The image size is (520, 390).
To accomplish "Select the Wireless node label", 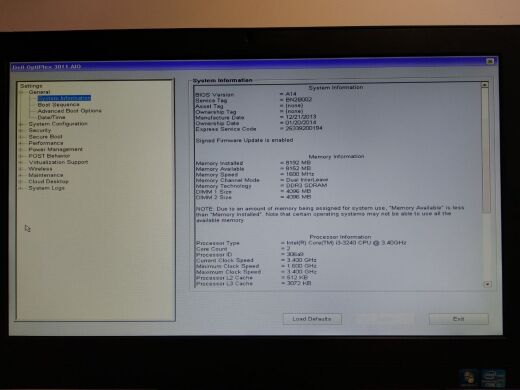I will (x=40, y=169).
